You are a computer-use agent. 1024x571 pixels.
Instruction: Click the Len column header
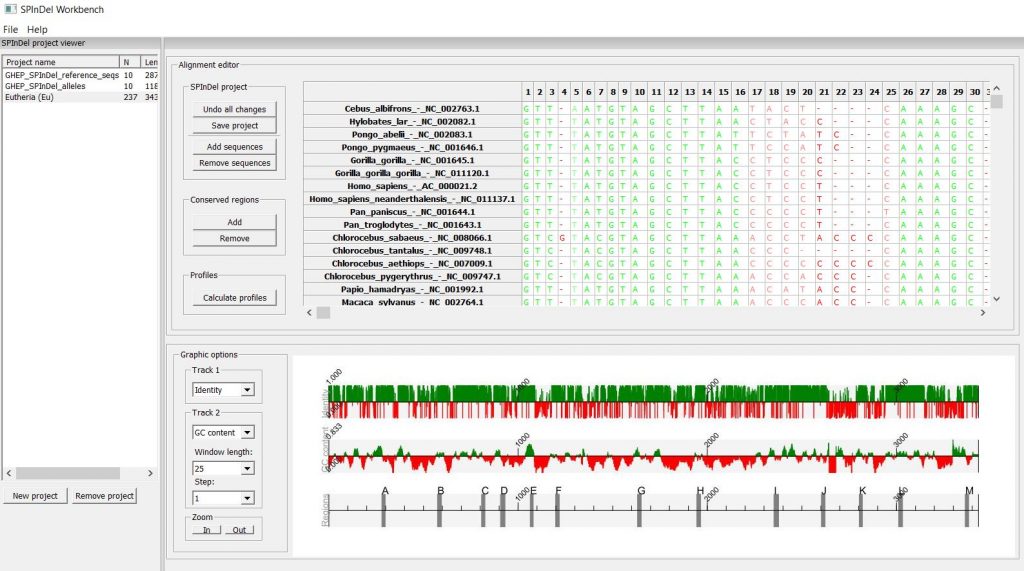[x=150, y=62]
